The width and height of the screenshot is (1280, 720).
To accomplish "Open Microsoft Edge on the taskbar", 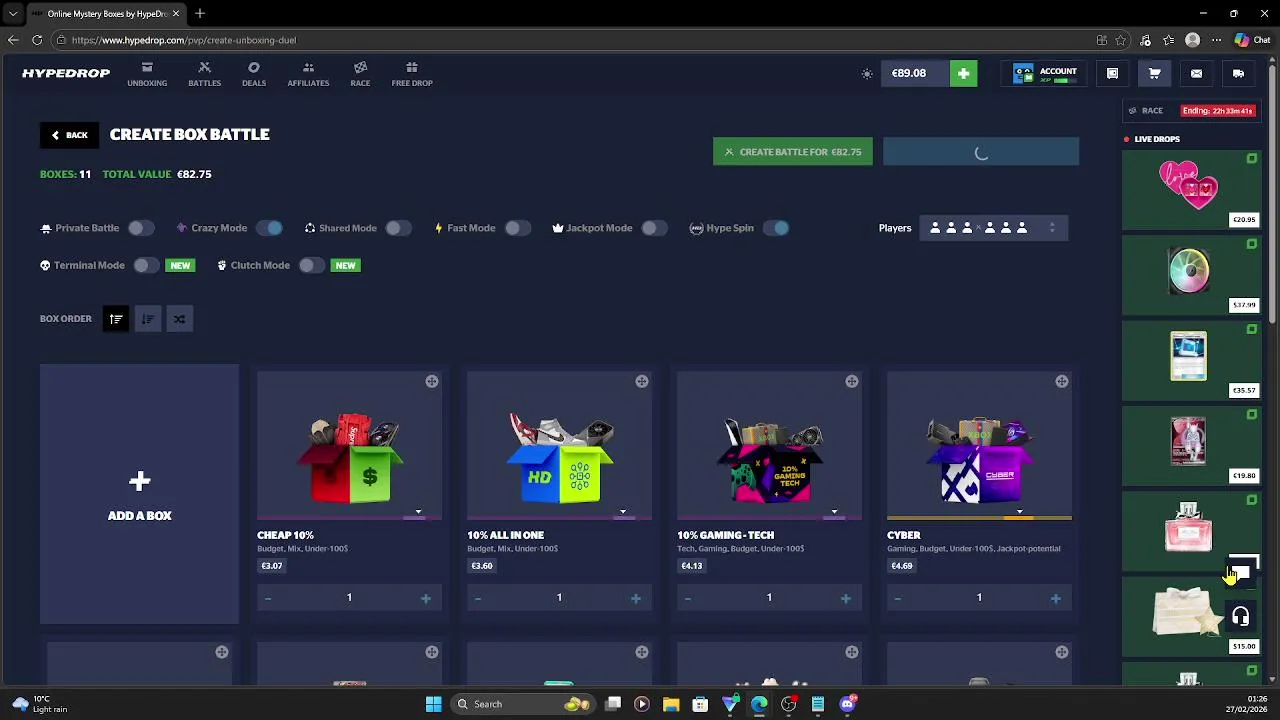I will tap(759, 704).
